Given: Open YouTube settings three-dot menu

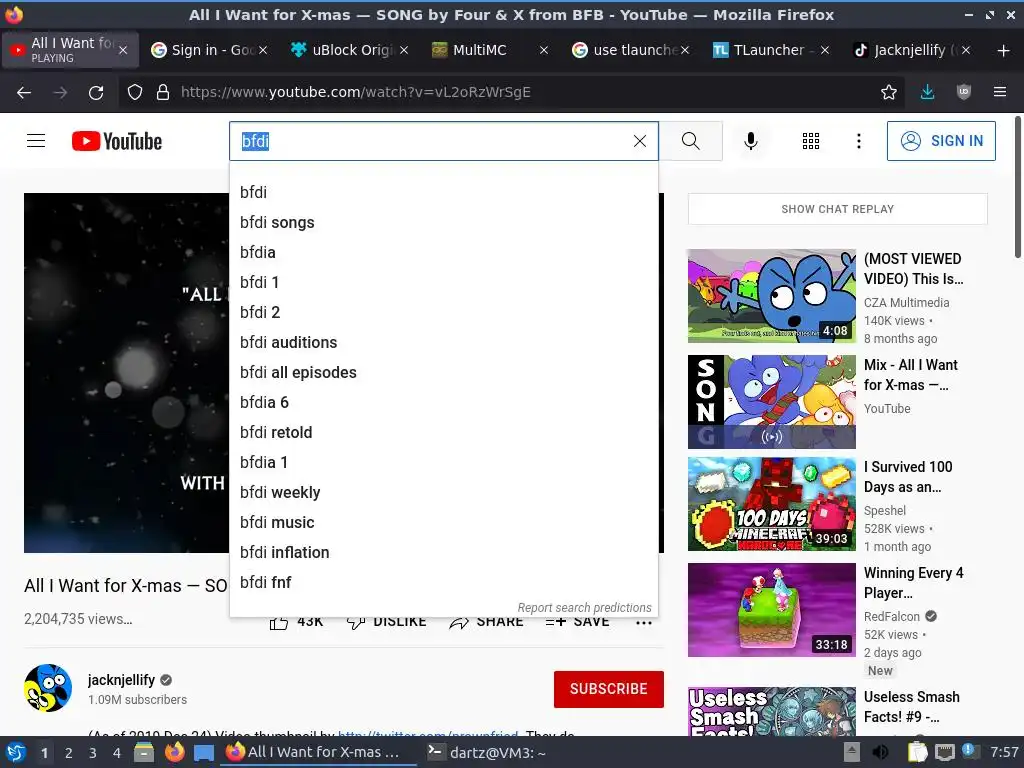Looking at the screenshot, I should point(859,141).
